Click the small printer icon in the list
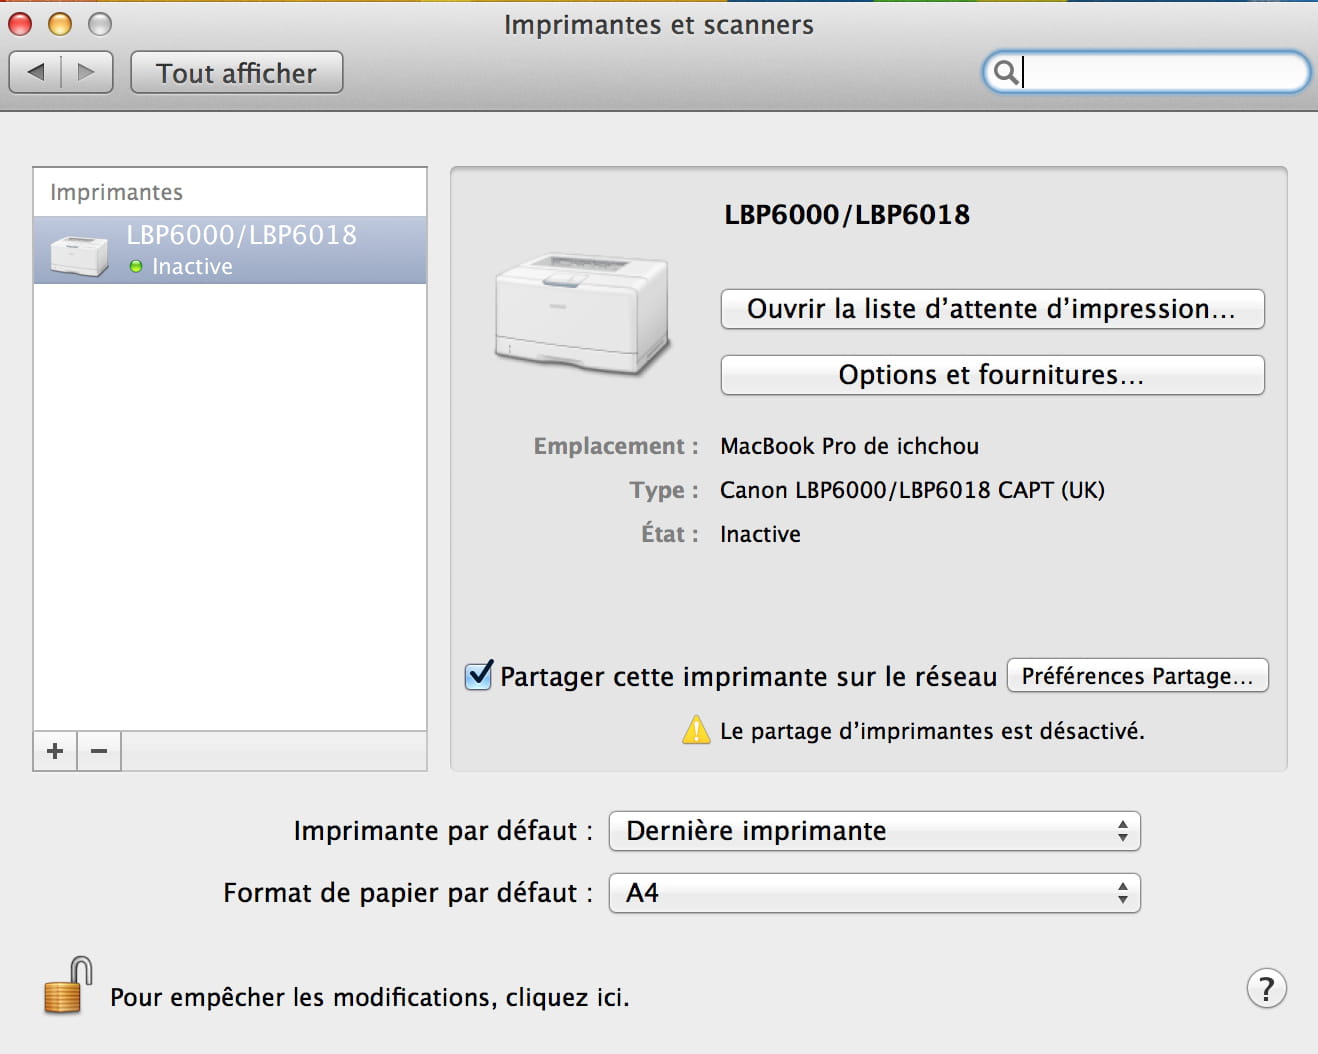 [x=79, y=255]
